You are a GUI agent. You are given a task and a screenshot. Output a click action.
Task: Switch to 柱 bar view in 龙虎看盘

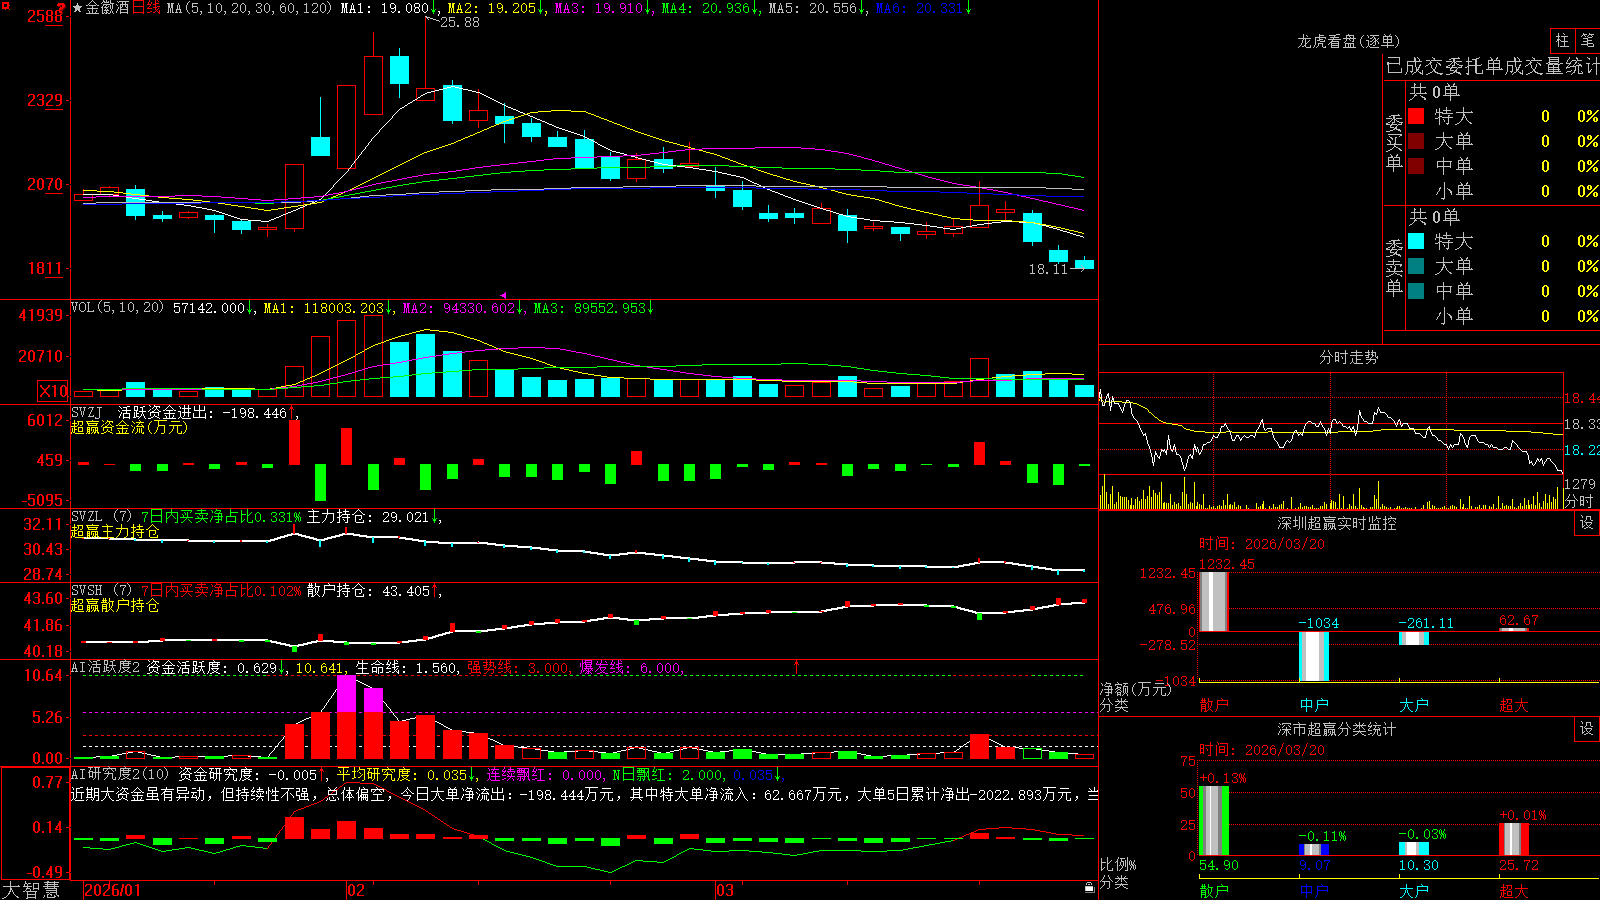coord(1562,40)
